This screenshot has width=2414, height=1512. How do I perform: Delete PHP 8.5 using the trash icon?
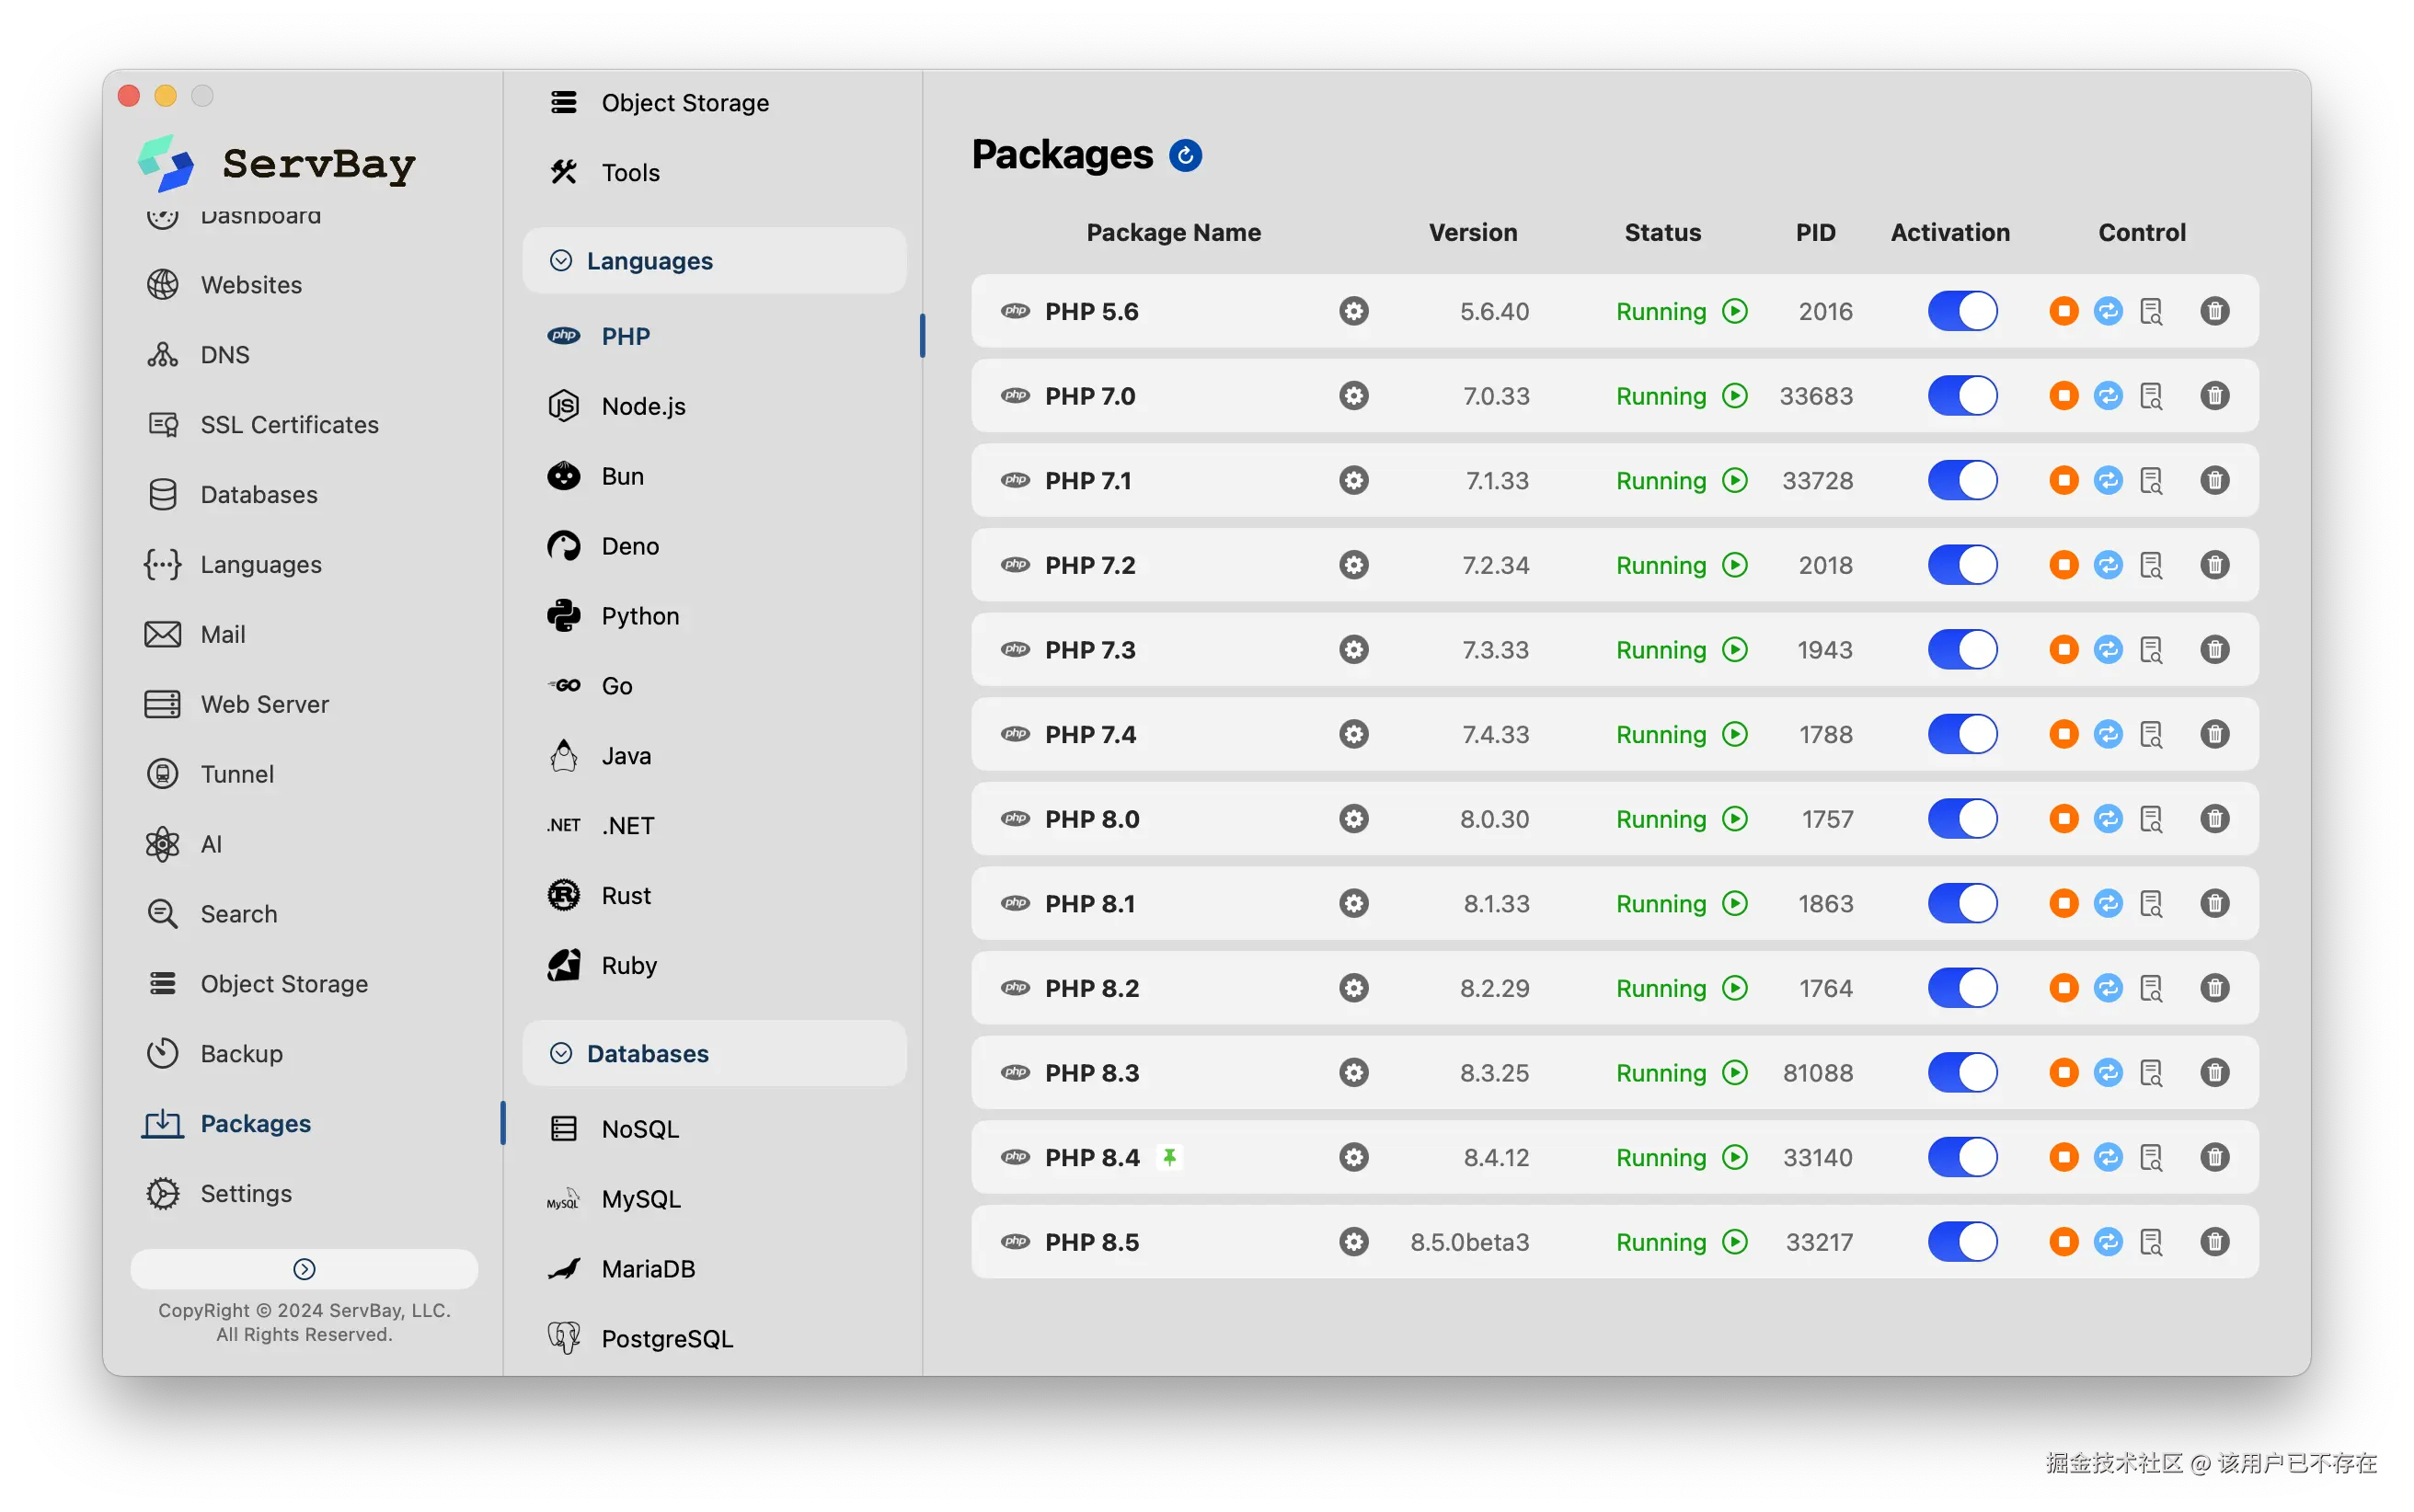[2214, 1242]
